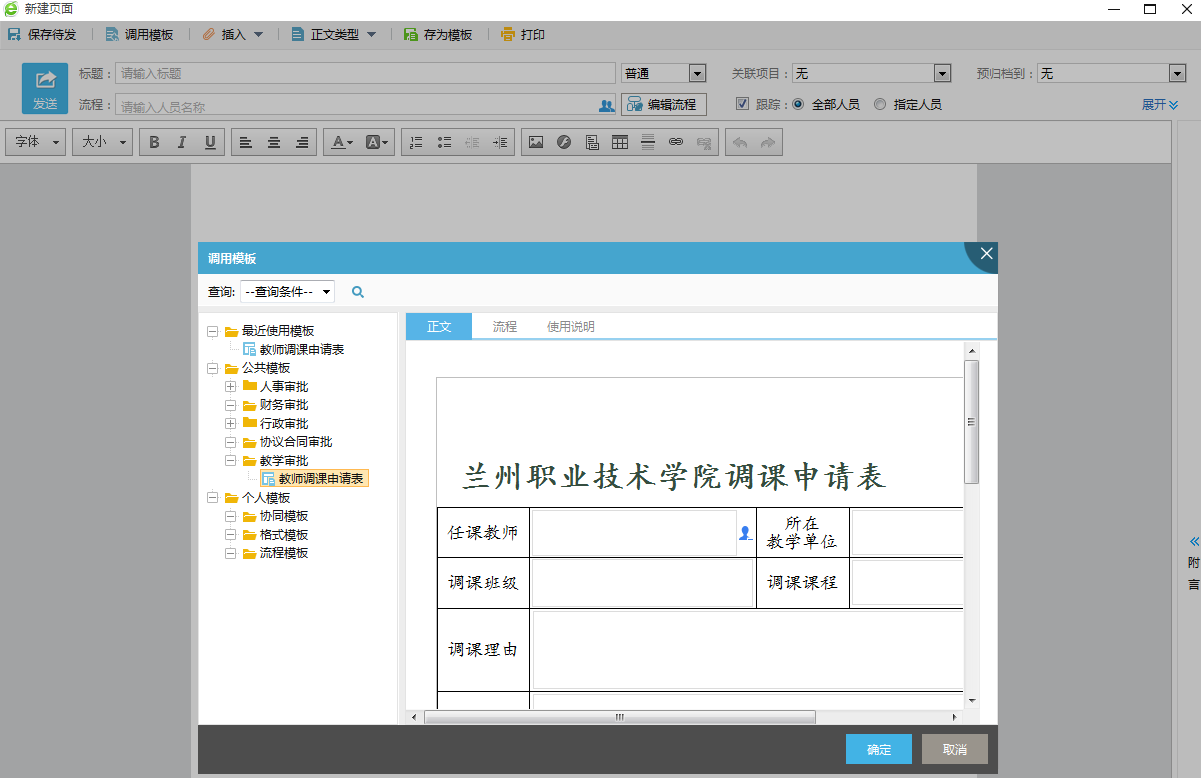Open the 插入 insert menu
Viewport: 1201px width, 778px height.
(x=232, y=35)
